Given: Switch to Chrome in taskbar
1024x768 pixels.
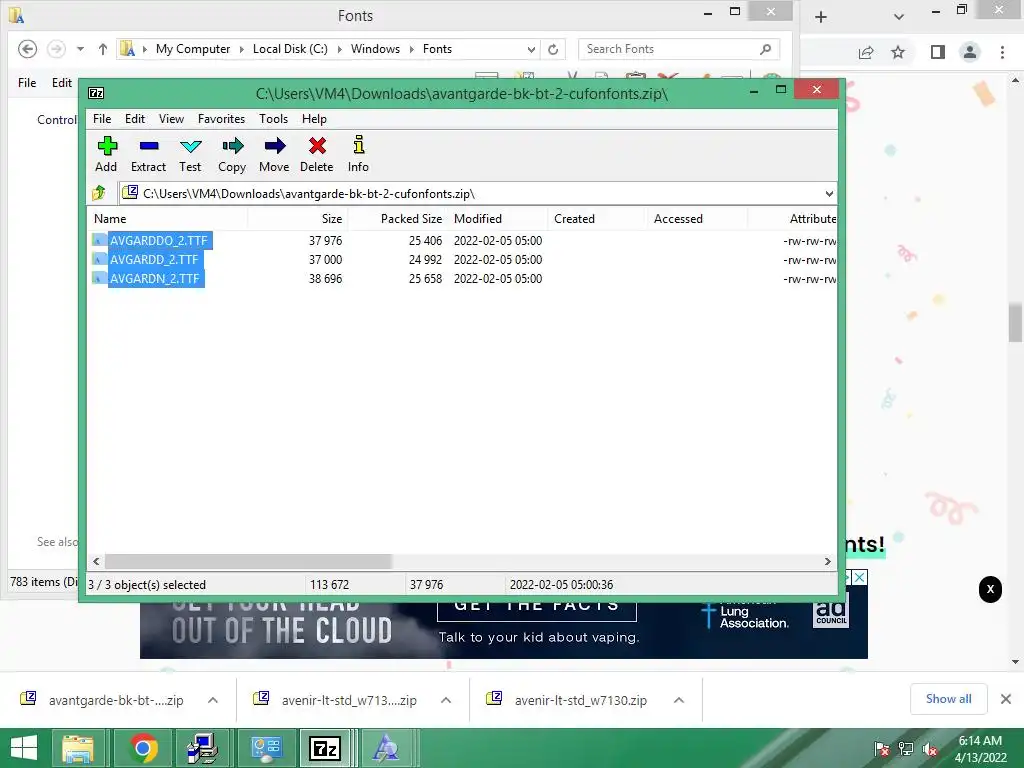Looking at the screenshot, I should click(x=142, y=748).
